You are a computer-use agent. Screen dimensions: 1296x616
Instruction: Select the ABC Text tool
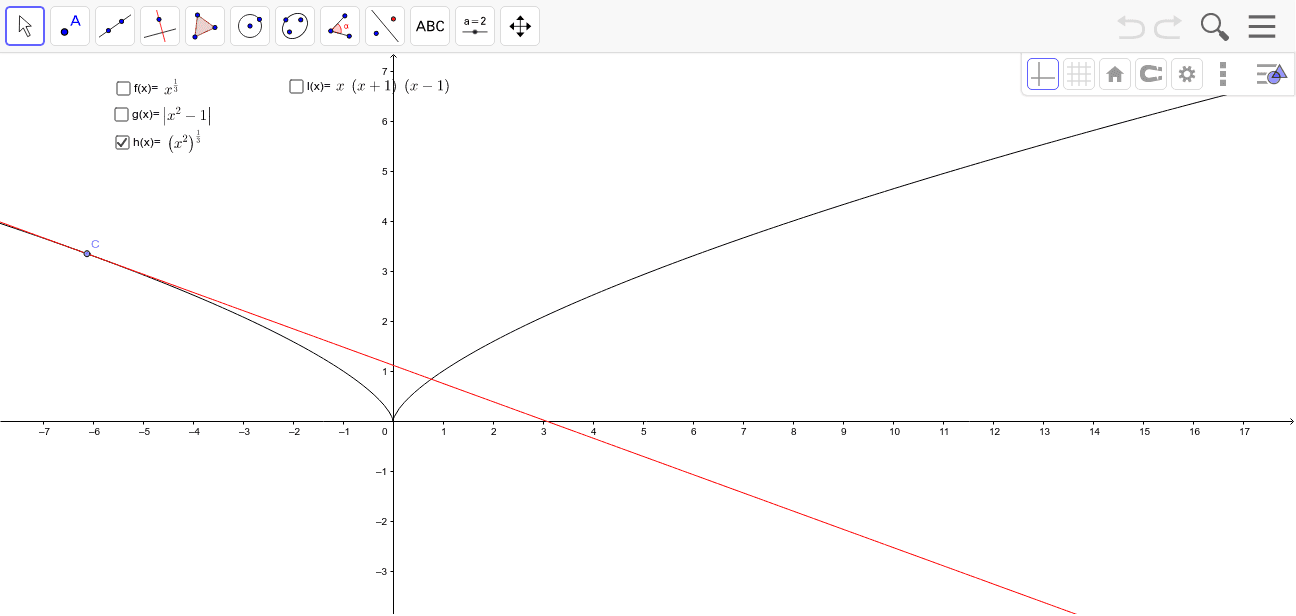click(x=430, y=26)
